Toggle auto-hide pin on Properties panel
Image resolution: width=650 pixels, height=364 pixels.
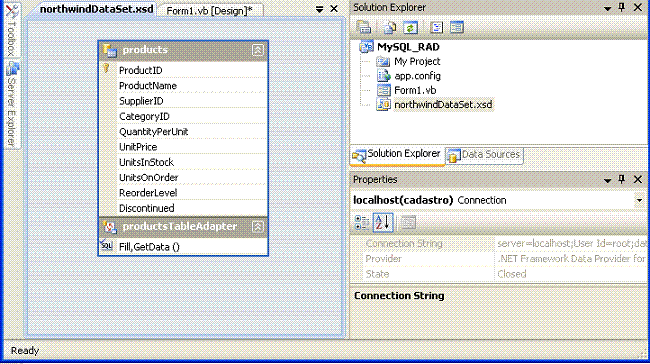(x=621, y=179)
